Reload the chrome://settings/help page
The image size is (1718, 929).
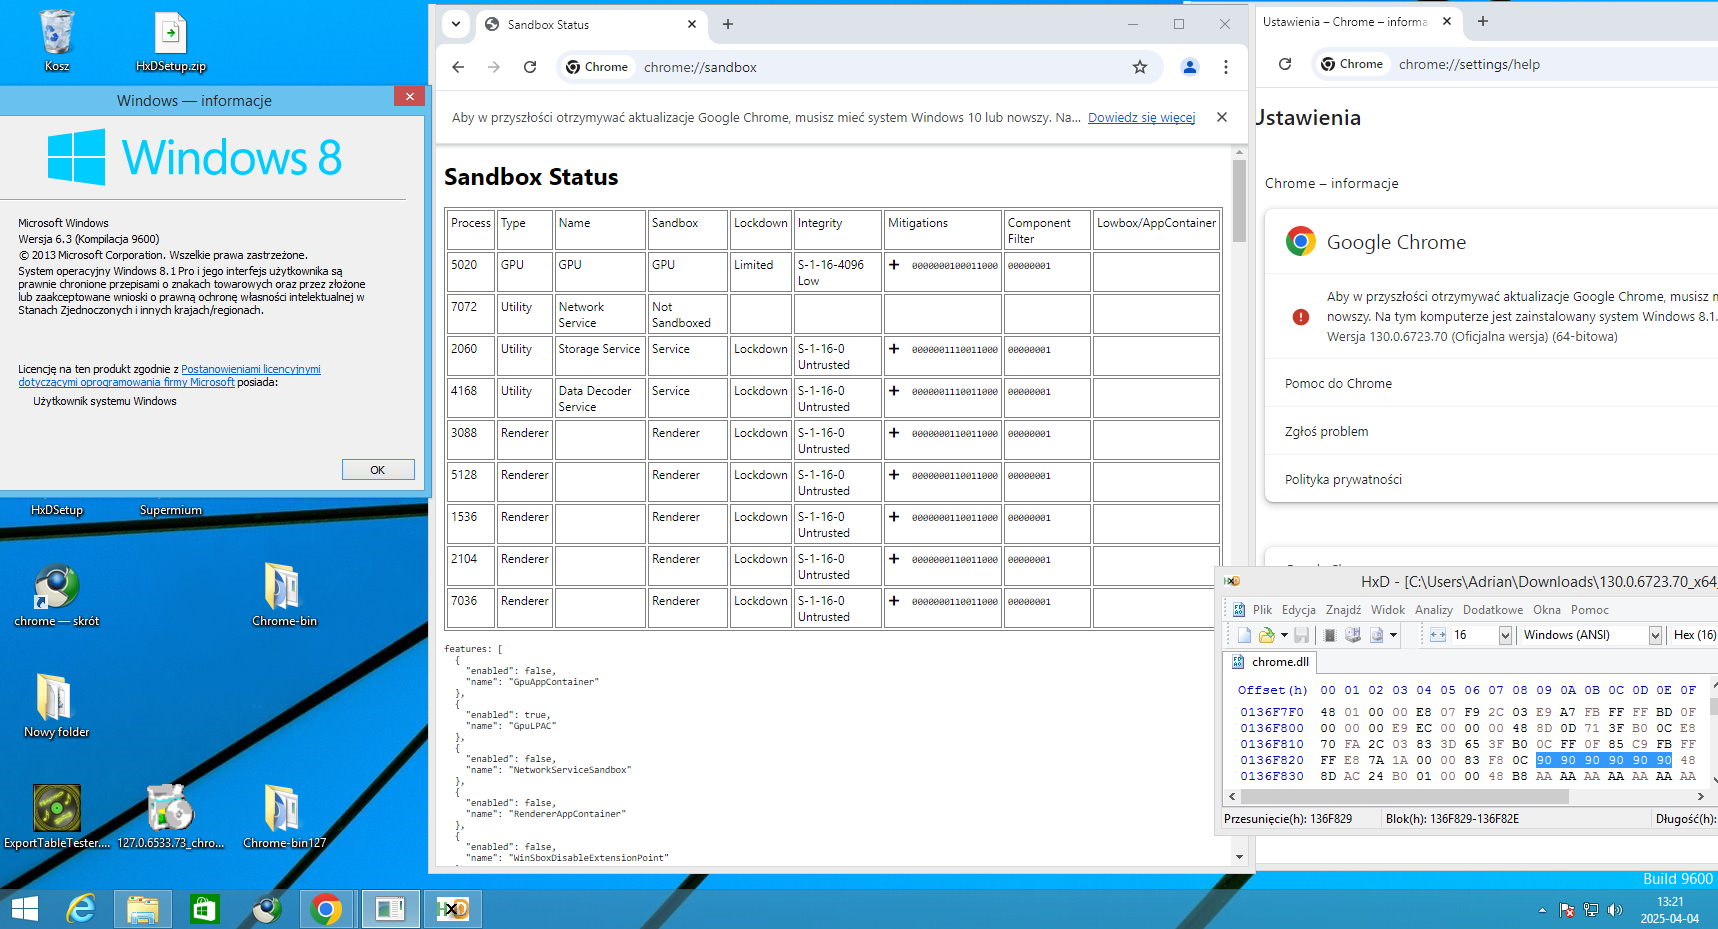tap(1285, 64)
